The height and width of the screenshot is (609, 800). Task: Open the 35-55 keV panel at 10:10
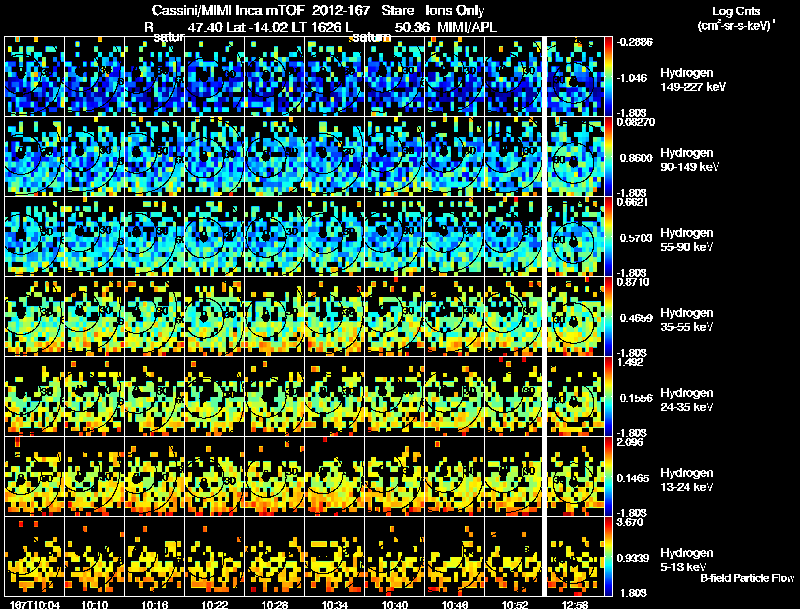click(94, 316)
